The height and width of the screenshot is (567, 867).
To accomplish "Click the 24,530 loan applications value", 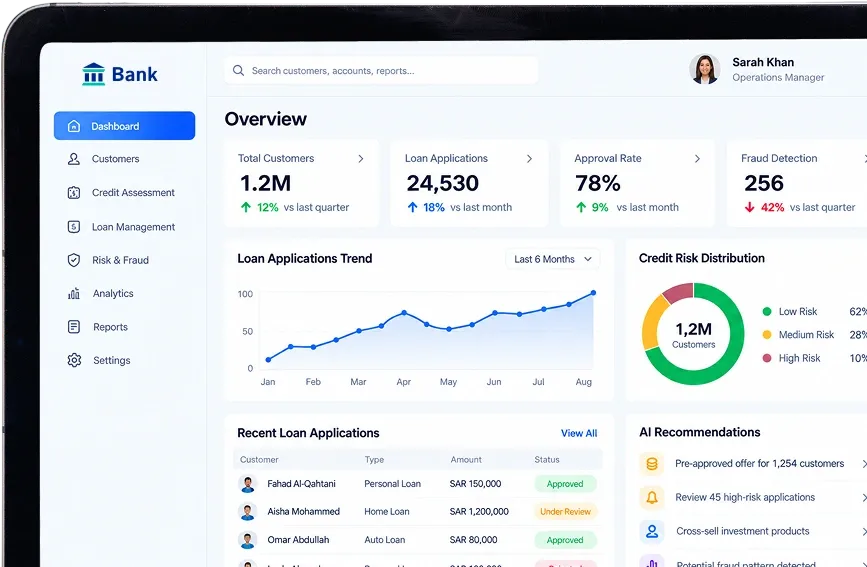I will [x=442, y=183].
